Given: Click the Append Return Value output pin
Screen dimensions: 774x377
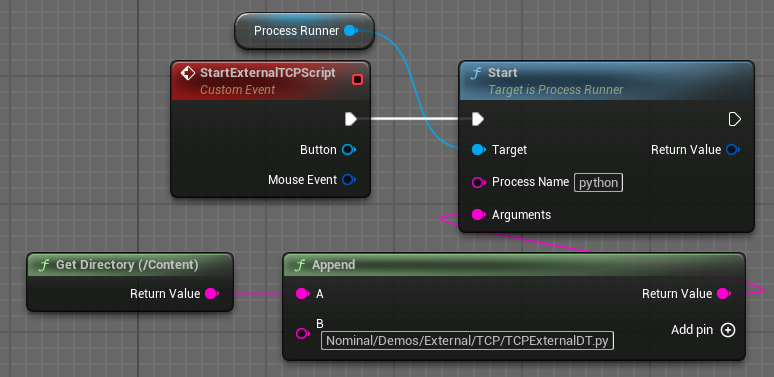Looking at the screenshot, I should click(723, 294).
